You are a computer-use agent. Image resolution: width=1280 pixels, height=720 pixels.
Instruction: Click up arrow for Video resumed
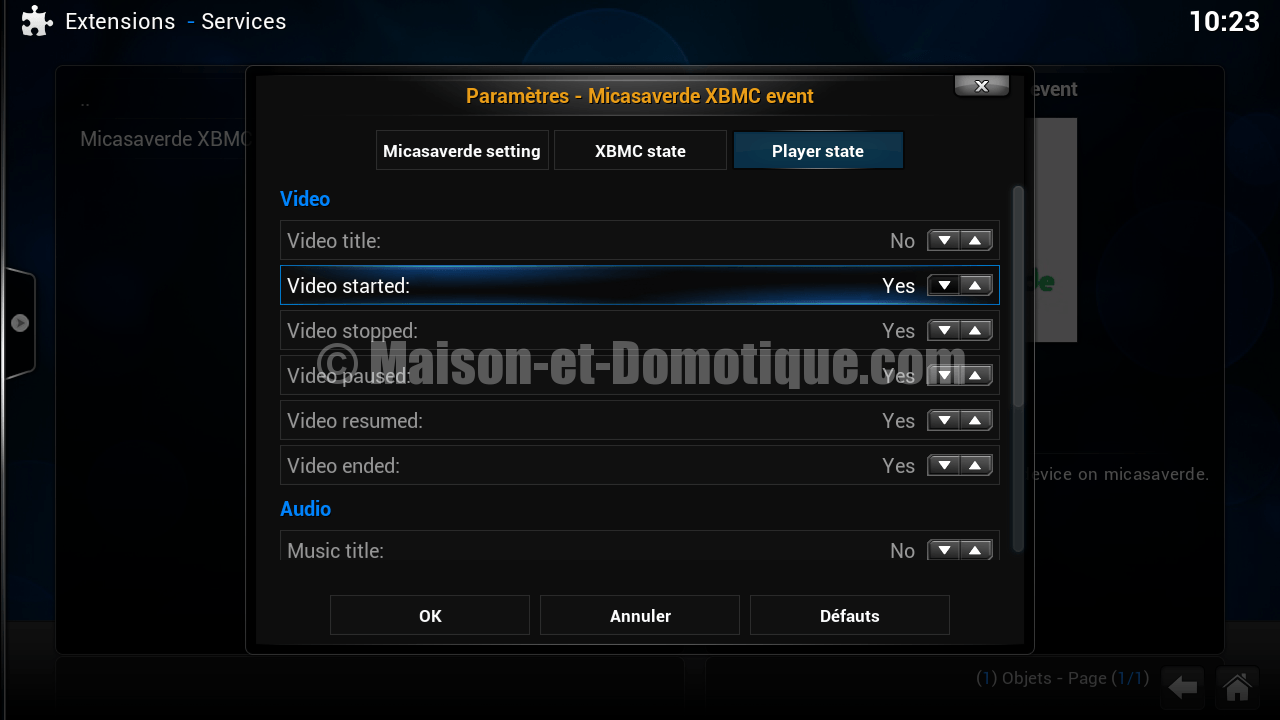pyautogui.click(x=976, y=420)
